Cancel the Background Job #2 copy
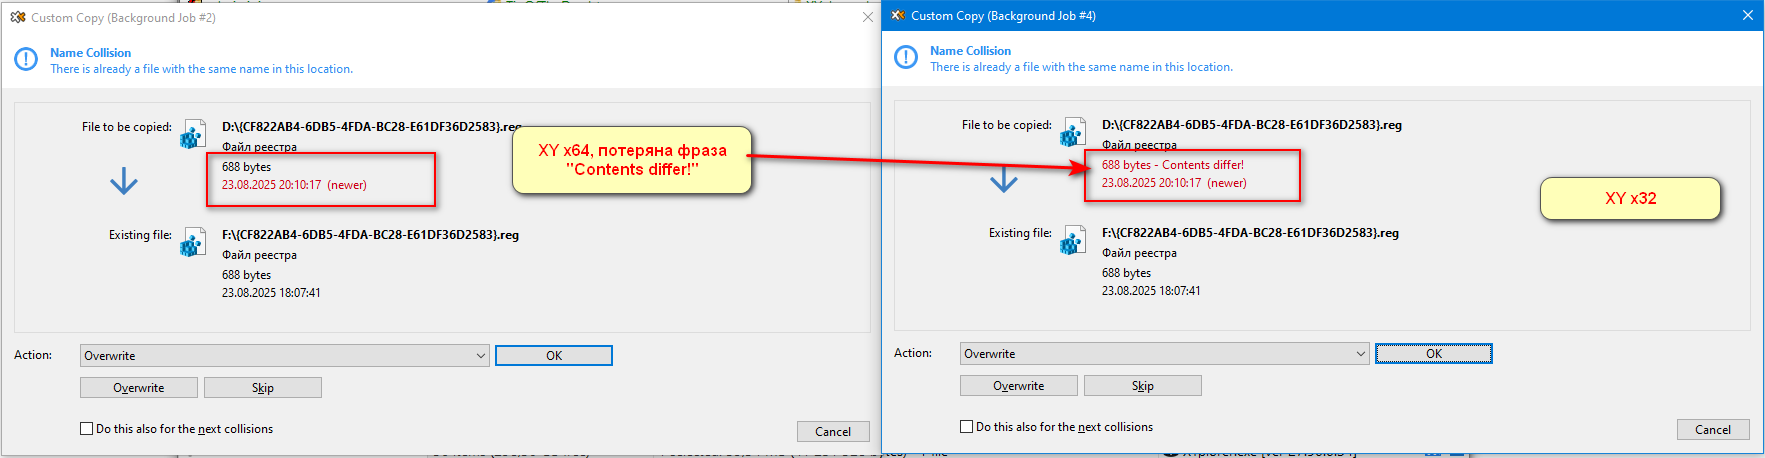 click(833, 432)
